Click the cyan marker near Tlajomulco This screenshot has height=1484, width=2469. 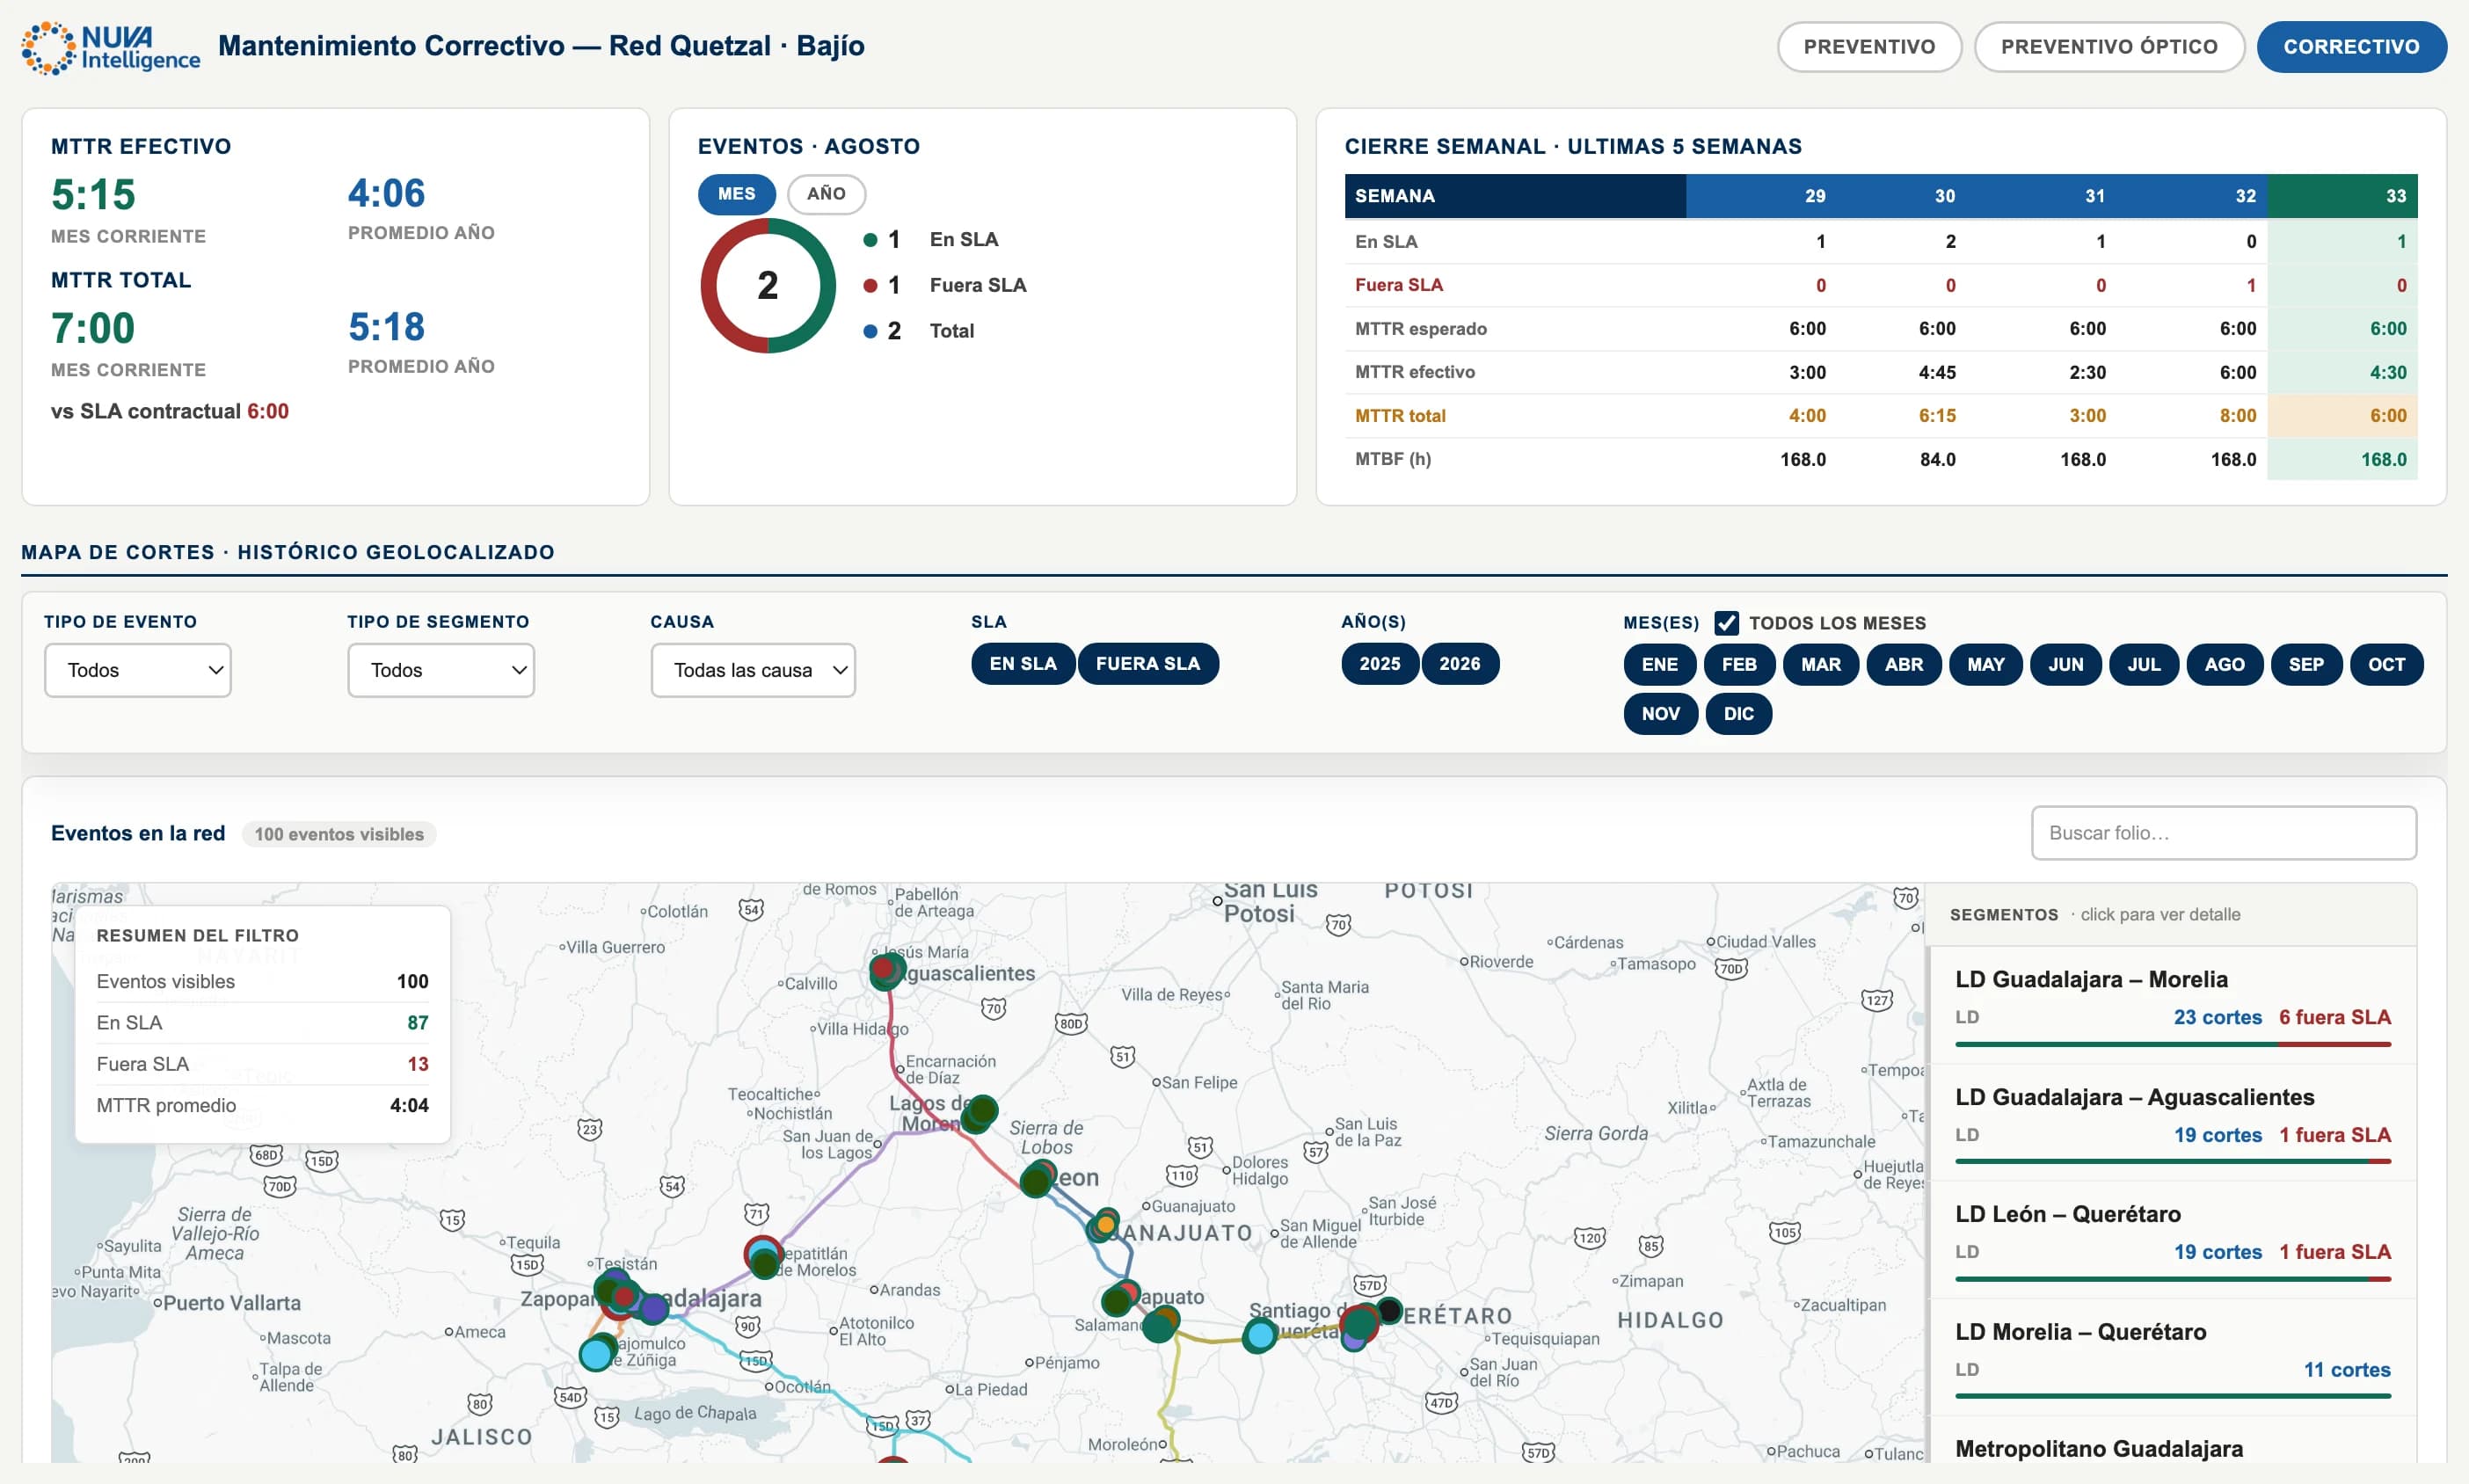click(597, 1354)
